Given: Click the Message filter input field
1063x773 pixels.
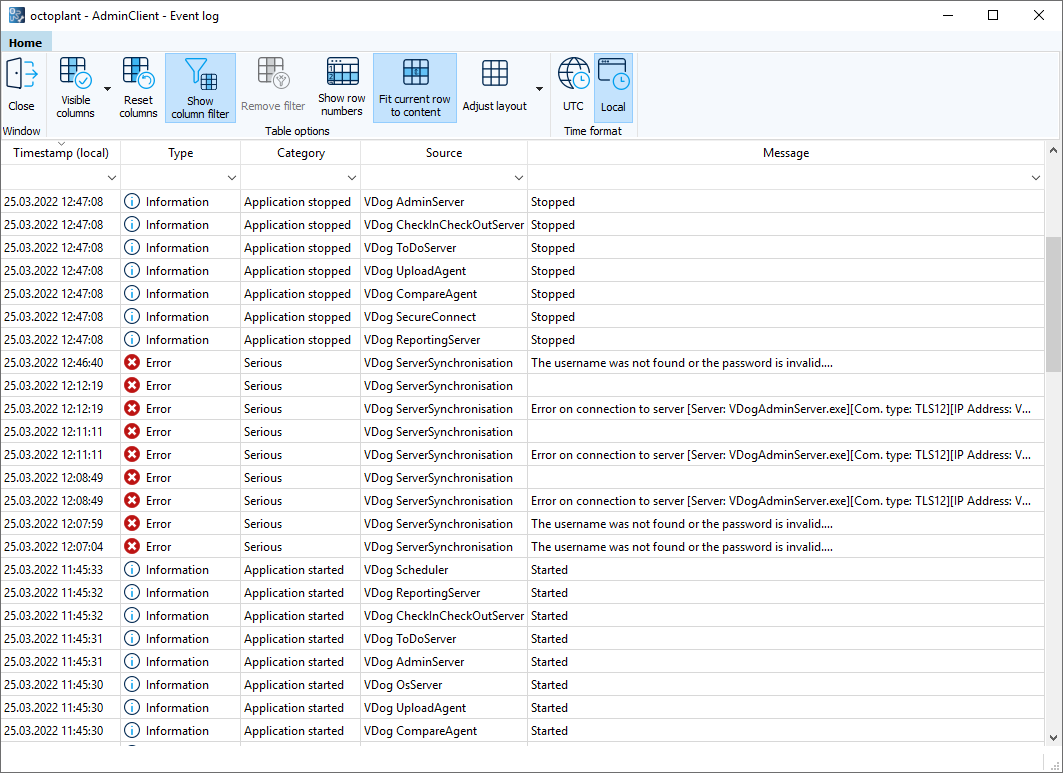Looking at the screenshot, I should [x=780, y=177].
